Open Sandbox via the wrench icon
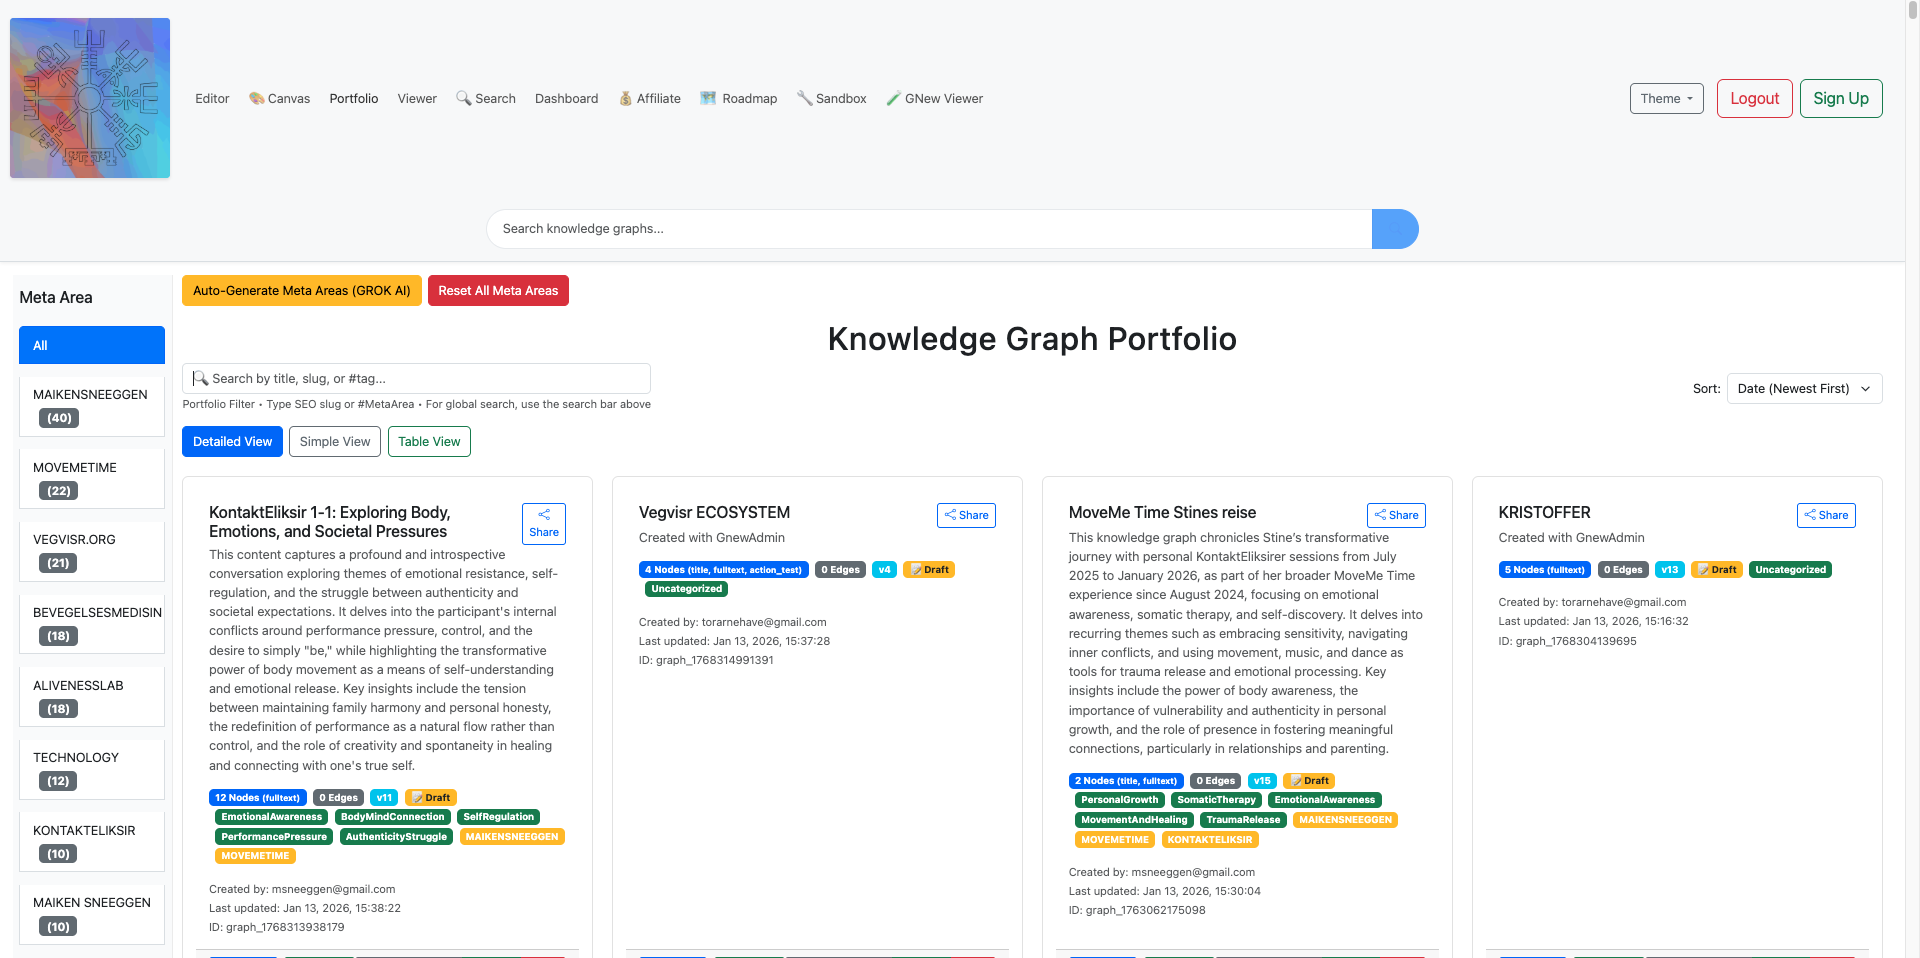 tap(804, 98)
